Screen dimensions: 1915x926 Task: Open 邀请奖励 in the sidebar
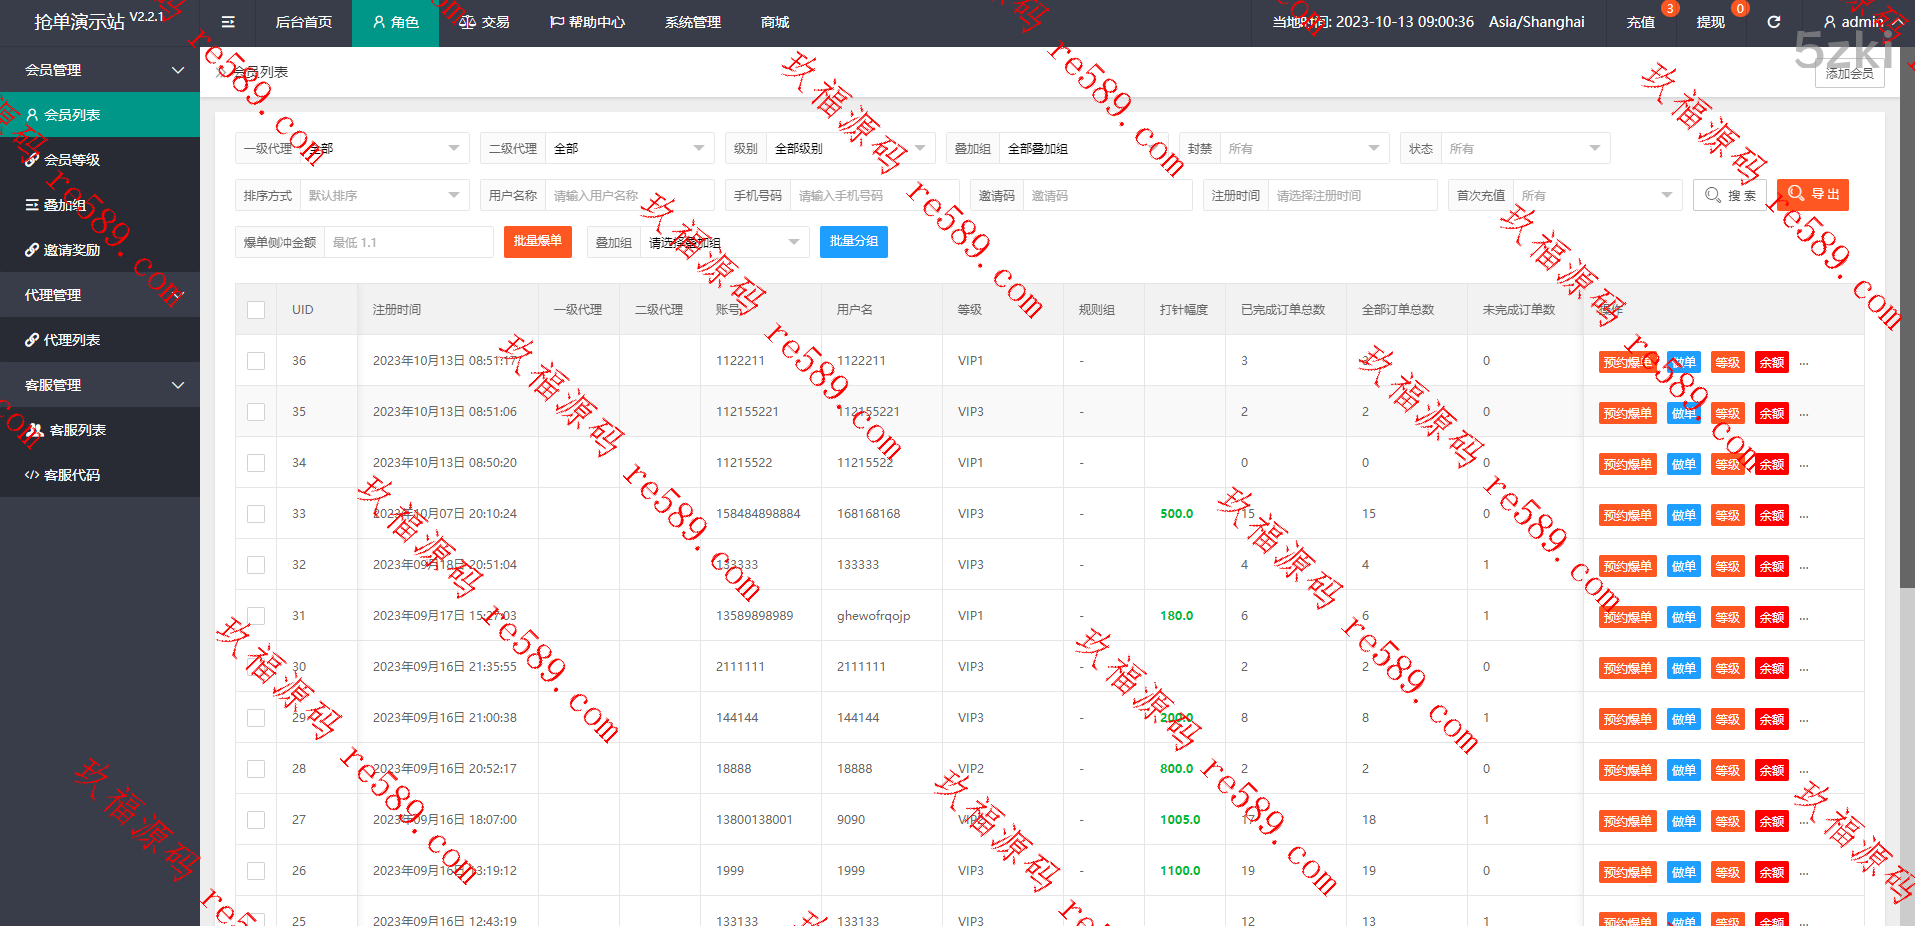pos(72,250)
